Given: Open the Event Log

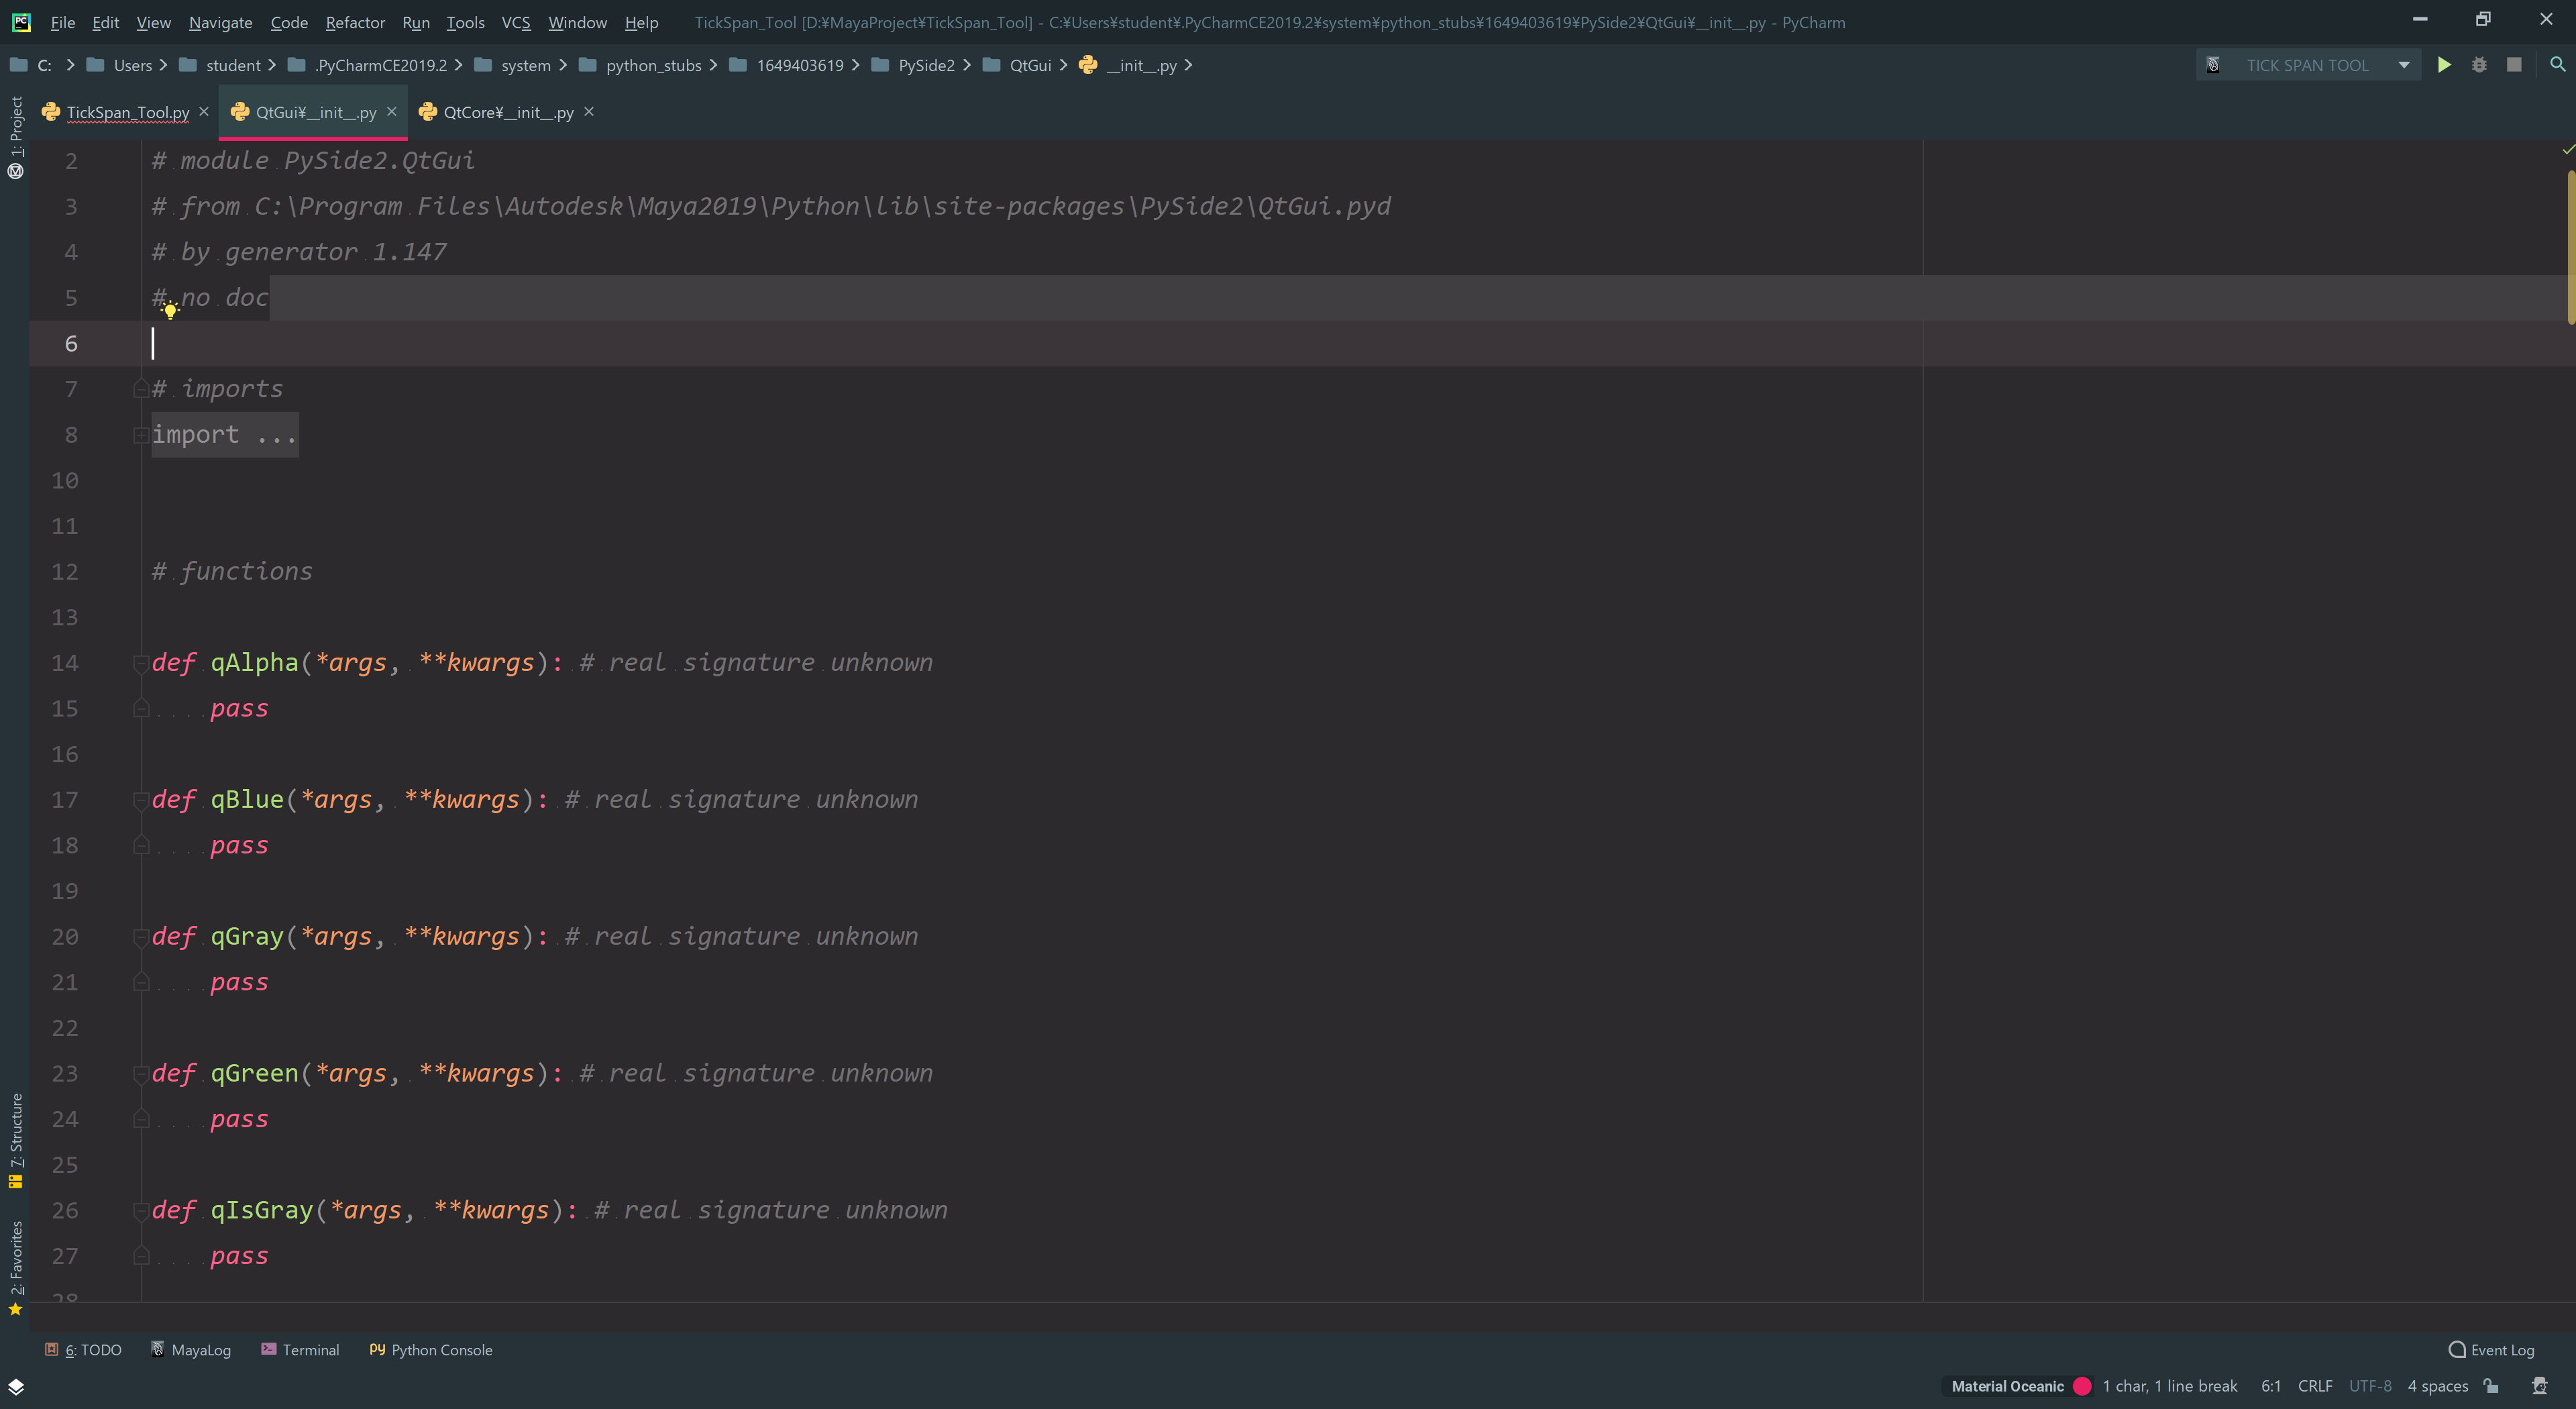Looking at the screenshot, I should (x=2491, y=1349).
